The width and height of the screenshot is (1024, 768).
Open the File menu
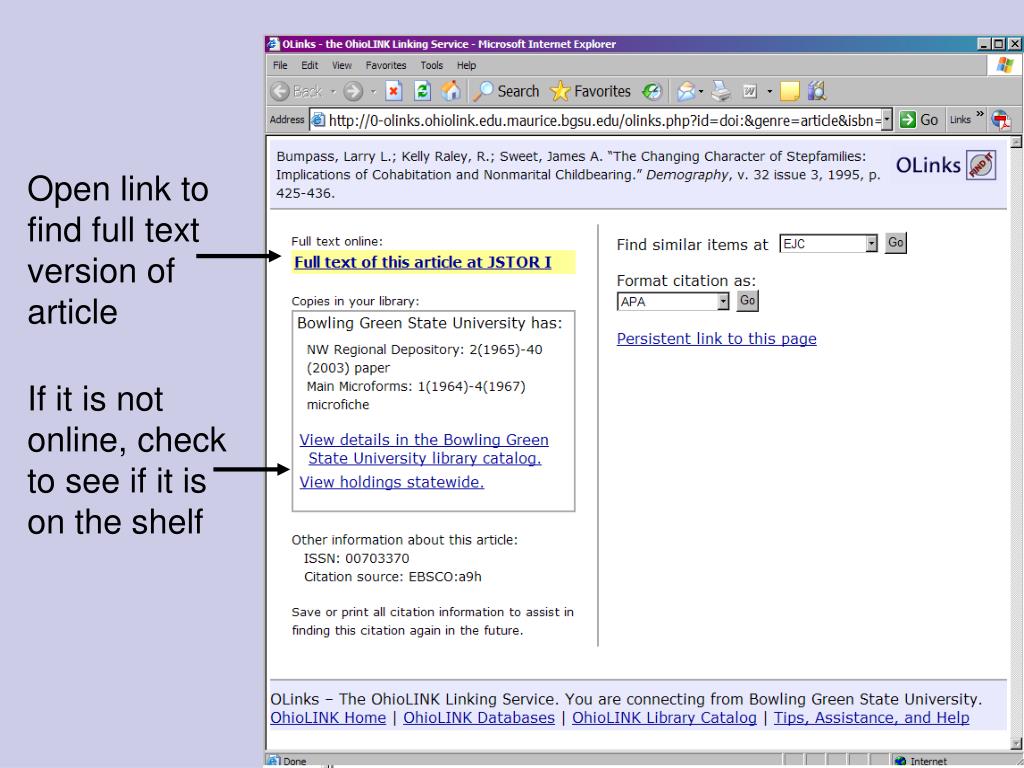click(280, 65)
